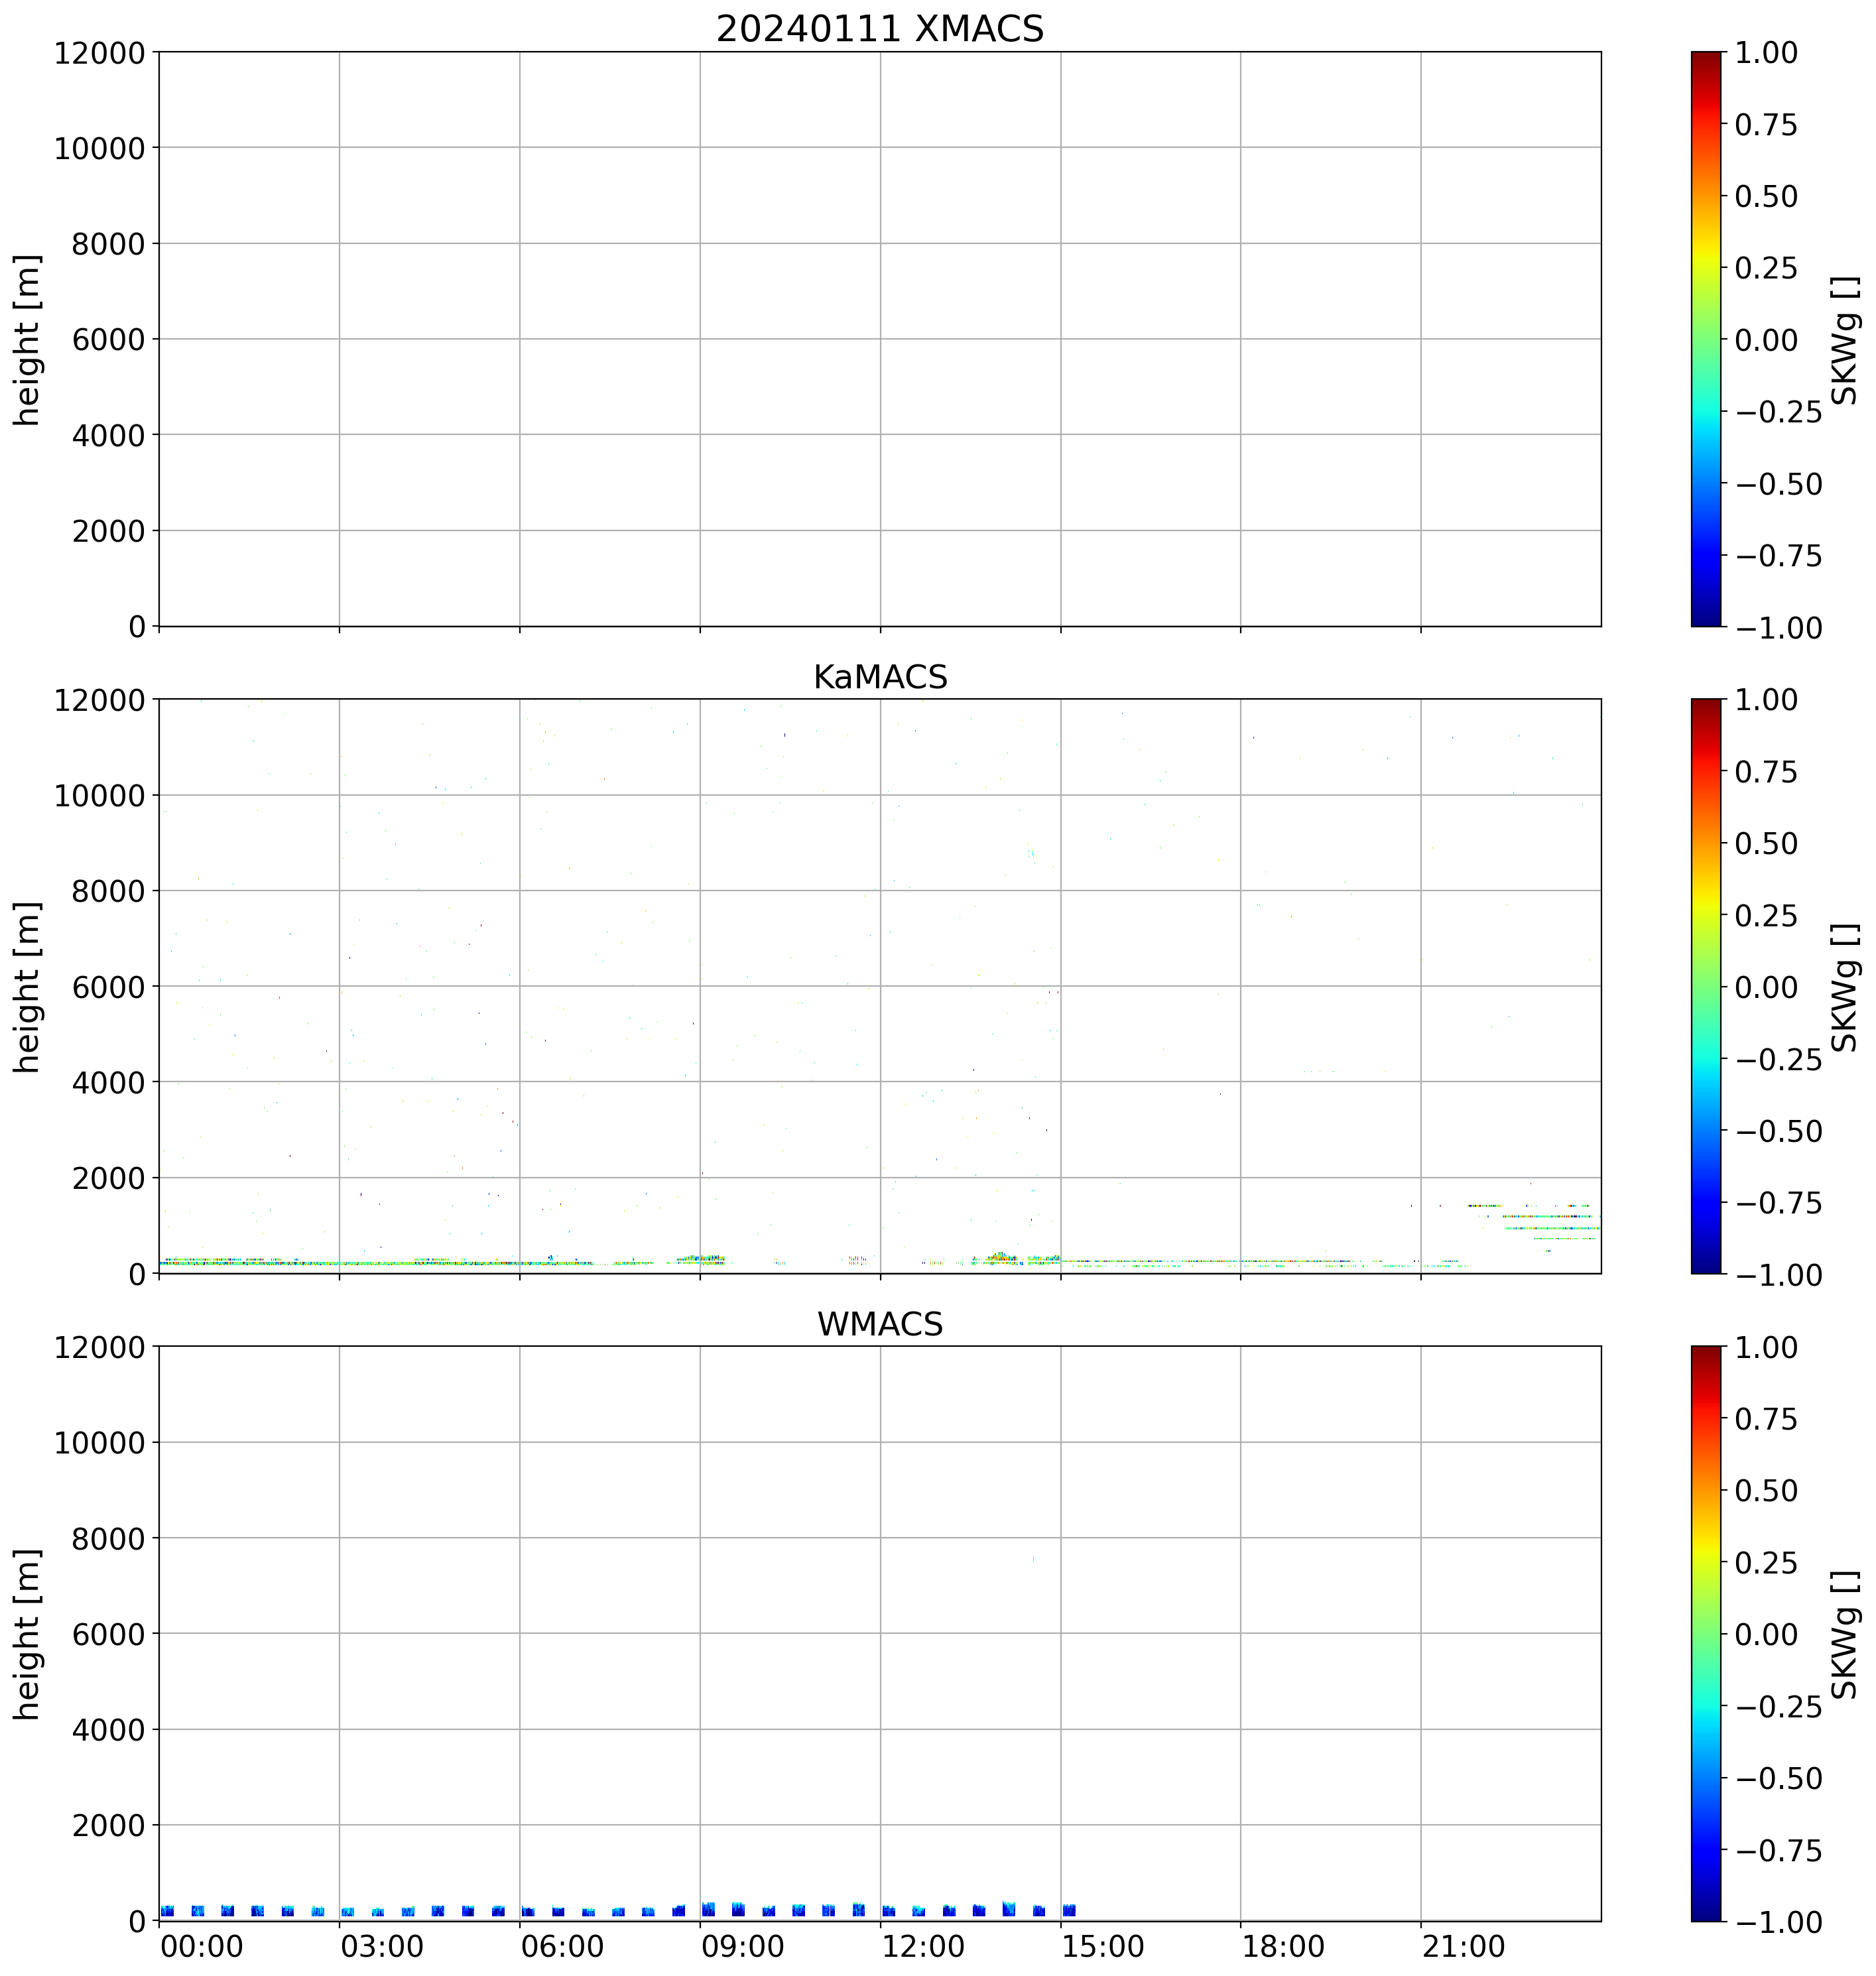Click the 21:00 time axis label
The width and height of the screenshot is (1876, 1976).
click(1463, 1947)
